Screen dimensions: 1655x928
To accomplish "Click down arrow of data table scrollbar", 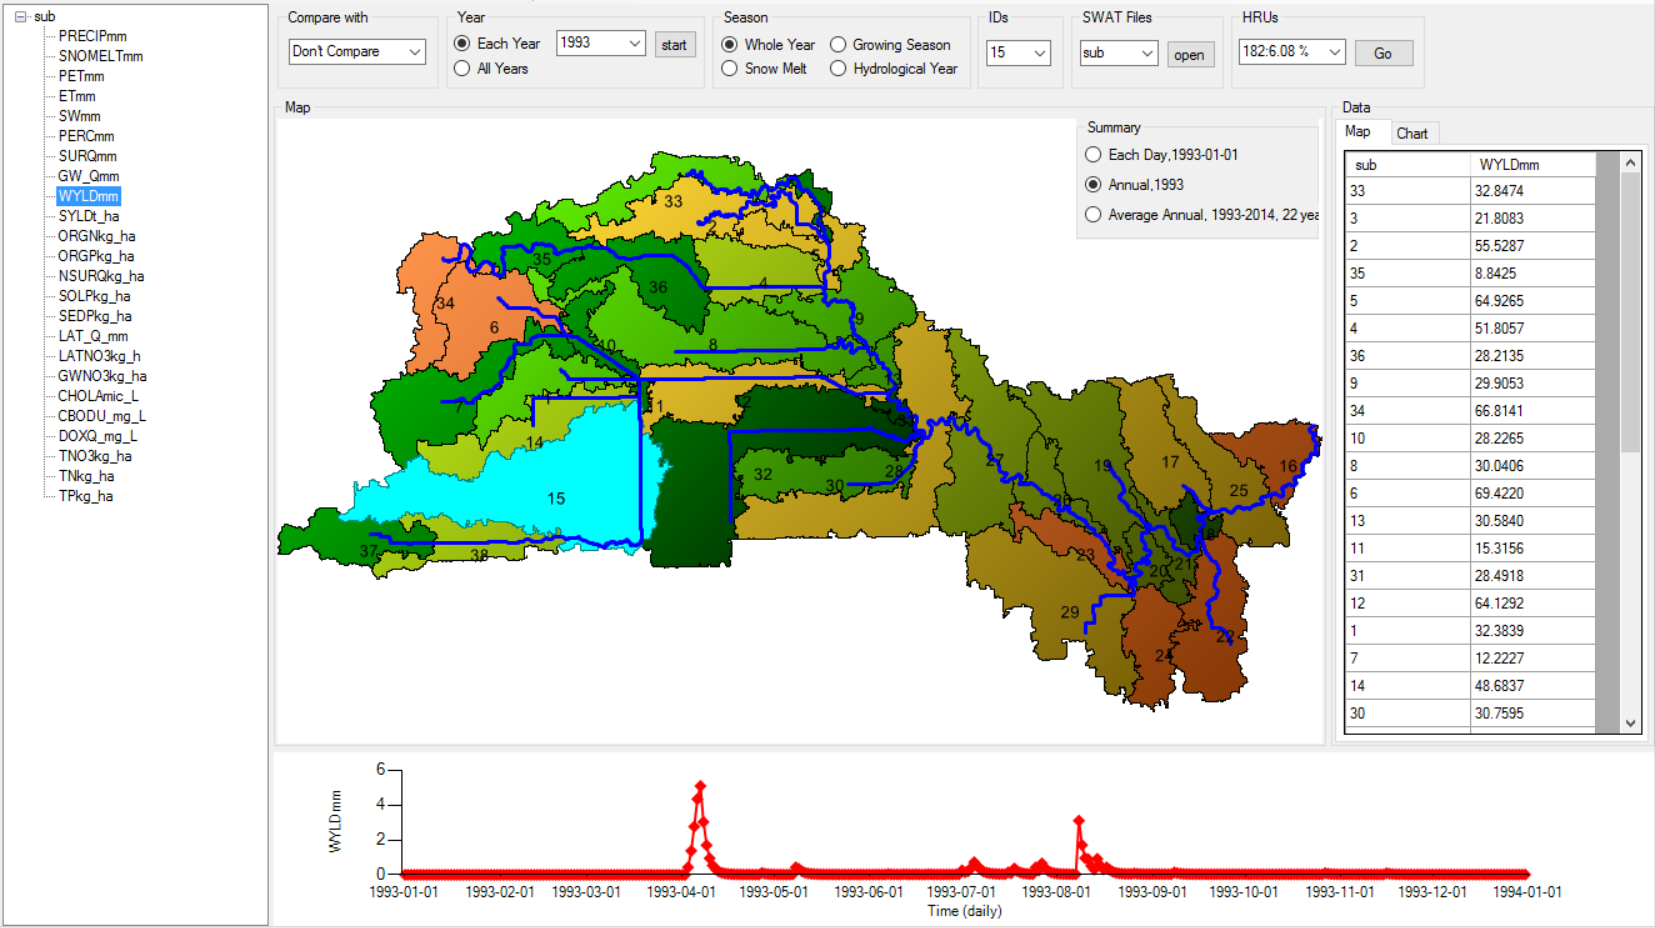I will point(1631,724).
